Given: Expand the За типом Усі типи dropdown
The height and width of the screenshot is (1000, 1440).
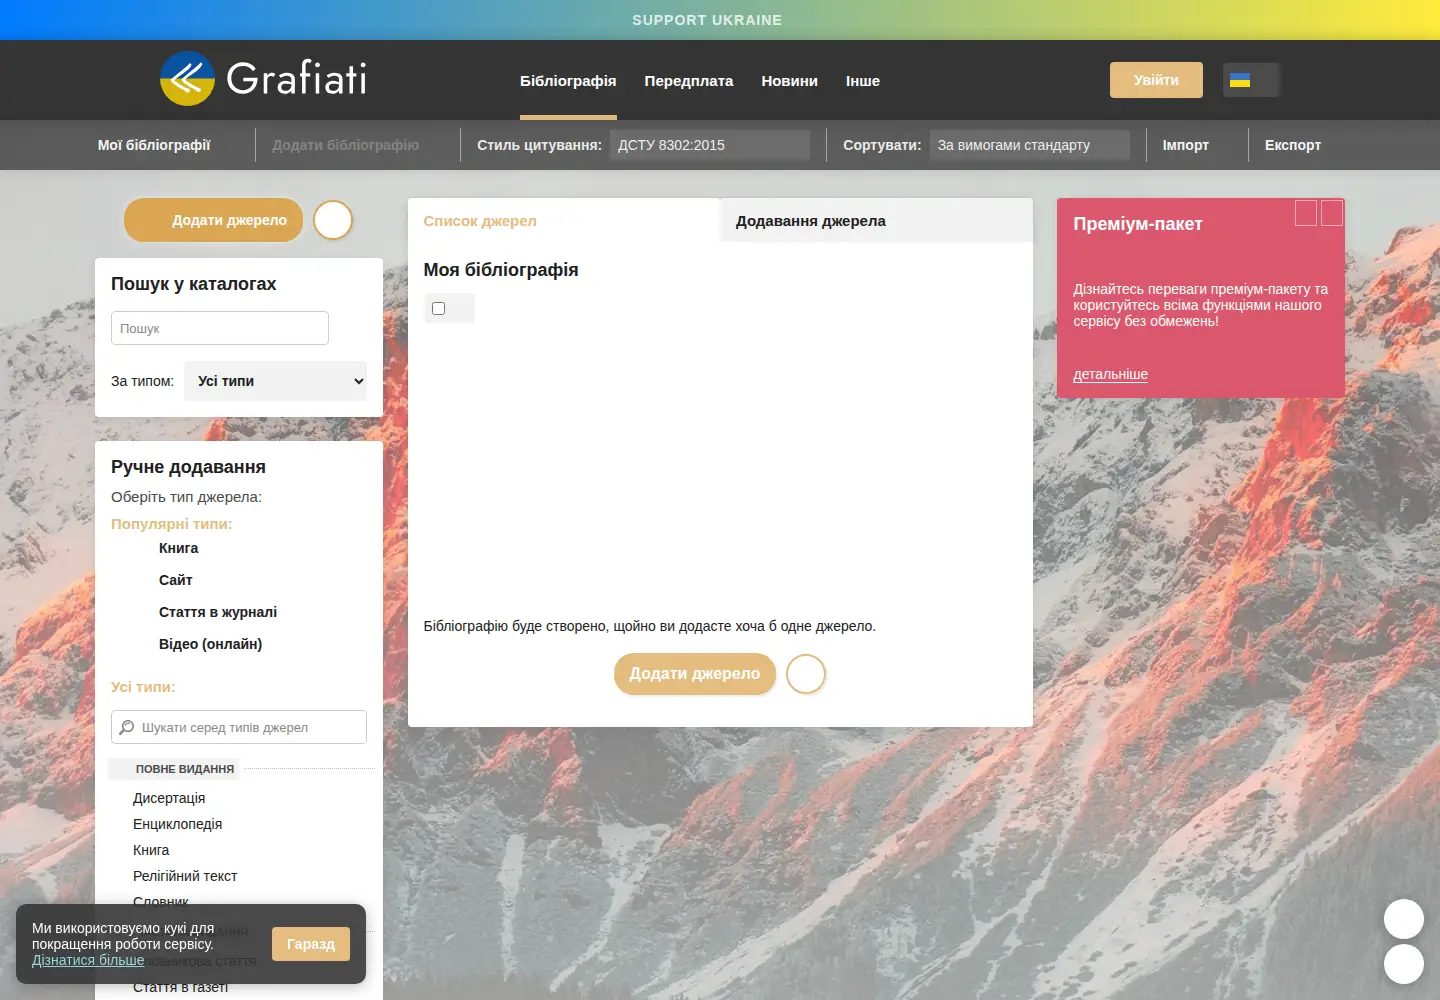Looking at the screenshot, I should (275, 381).
